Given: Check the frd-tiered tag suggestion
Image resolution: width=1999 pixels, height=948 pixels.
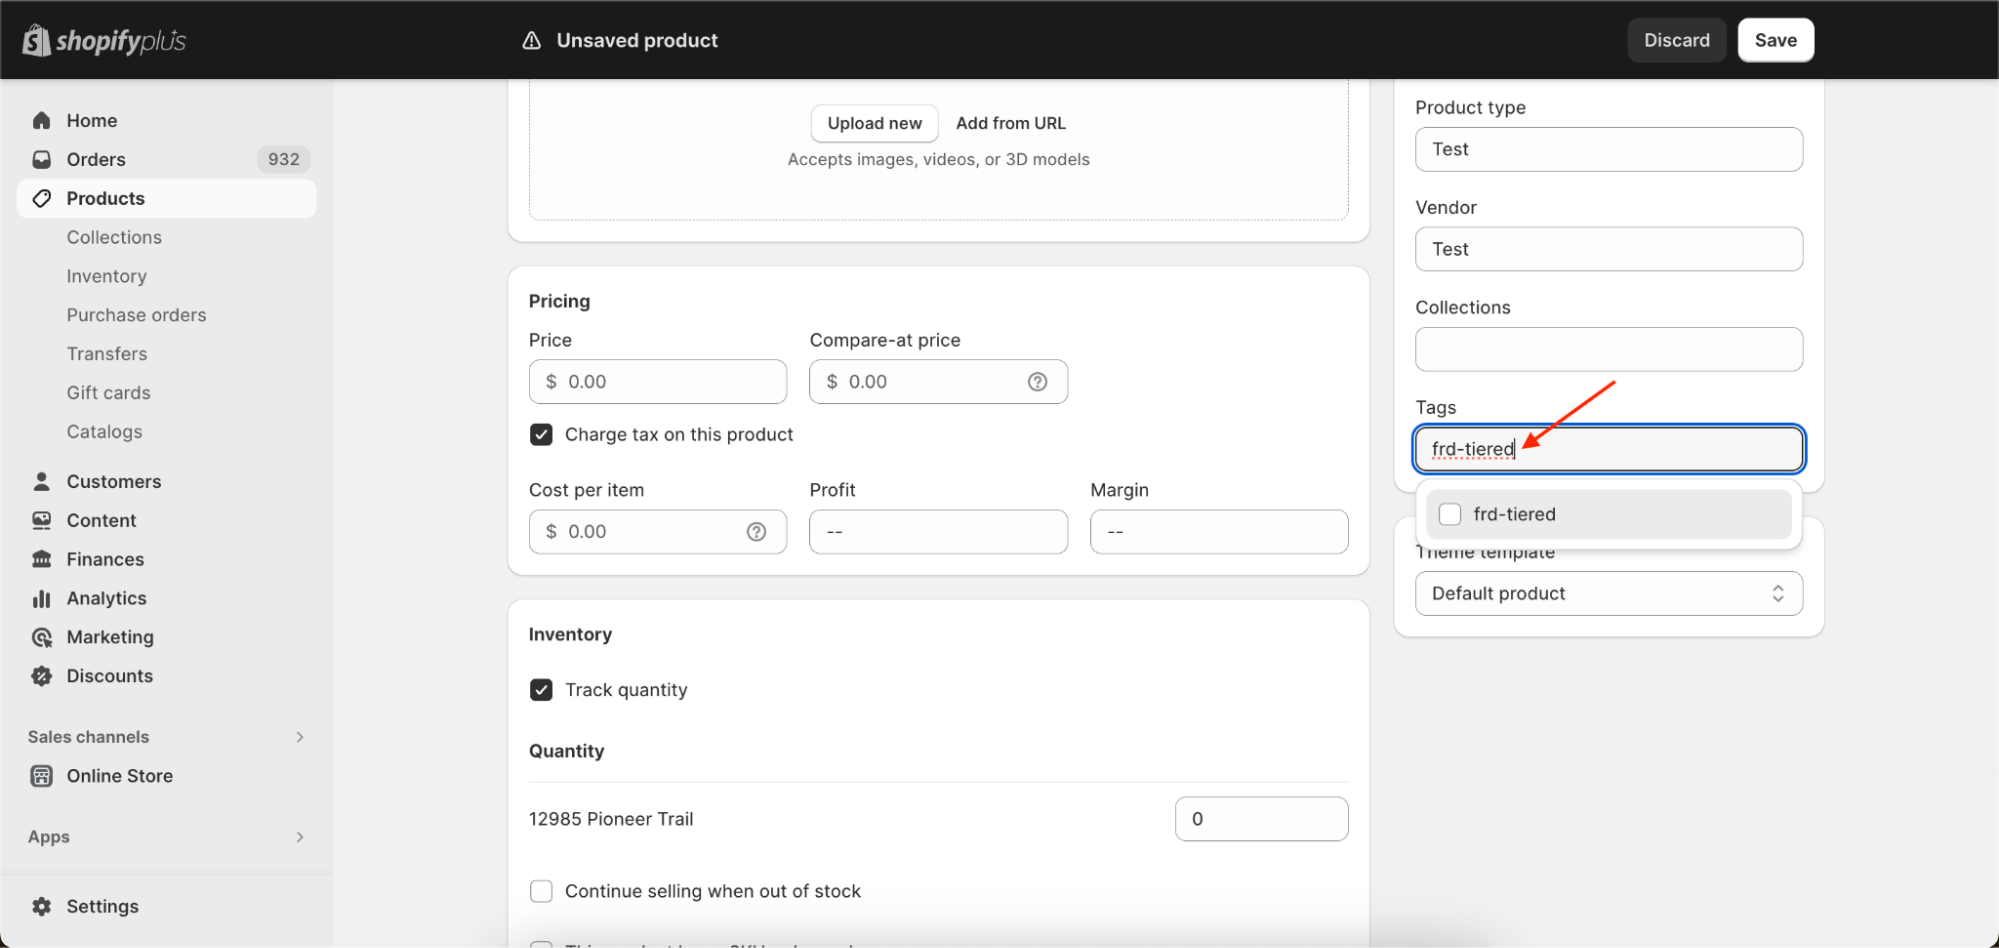Looking at the screenshot, I should tap(1450, 514).
